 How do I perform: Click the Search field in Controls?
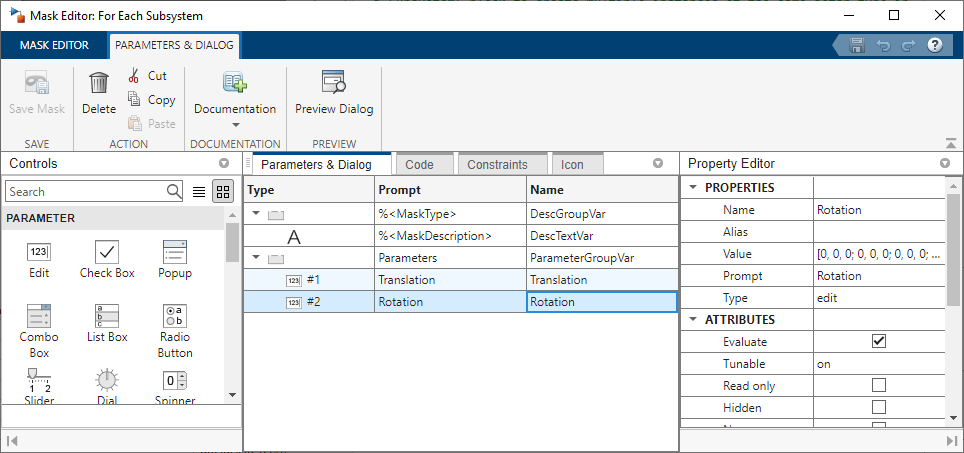point(85,191)
